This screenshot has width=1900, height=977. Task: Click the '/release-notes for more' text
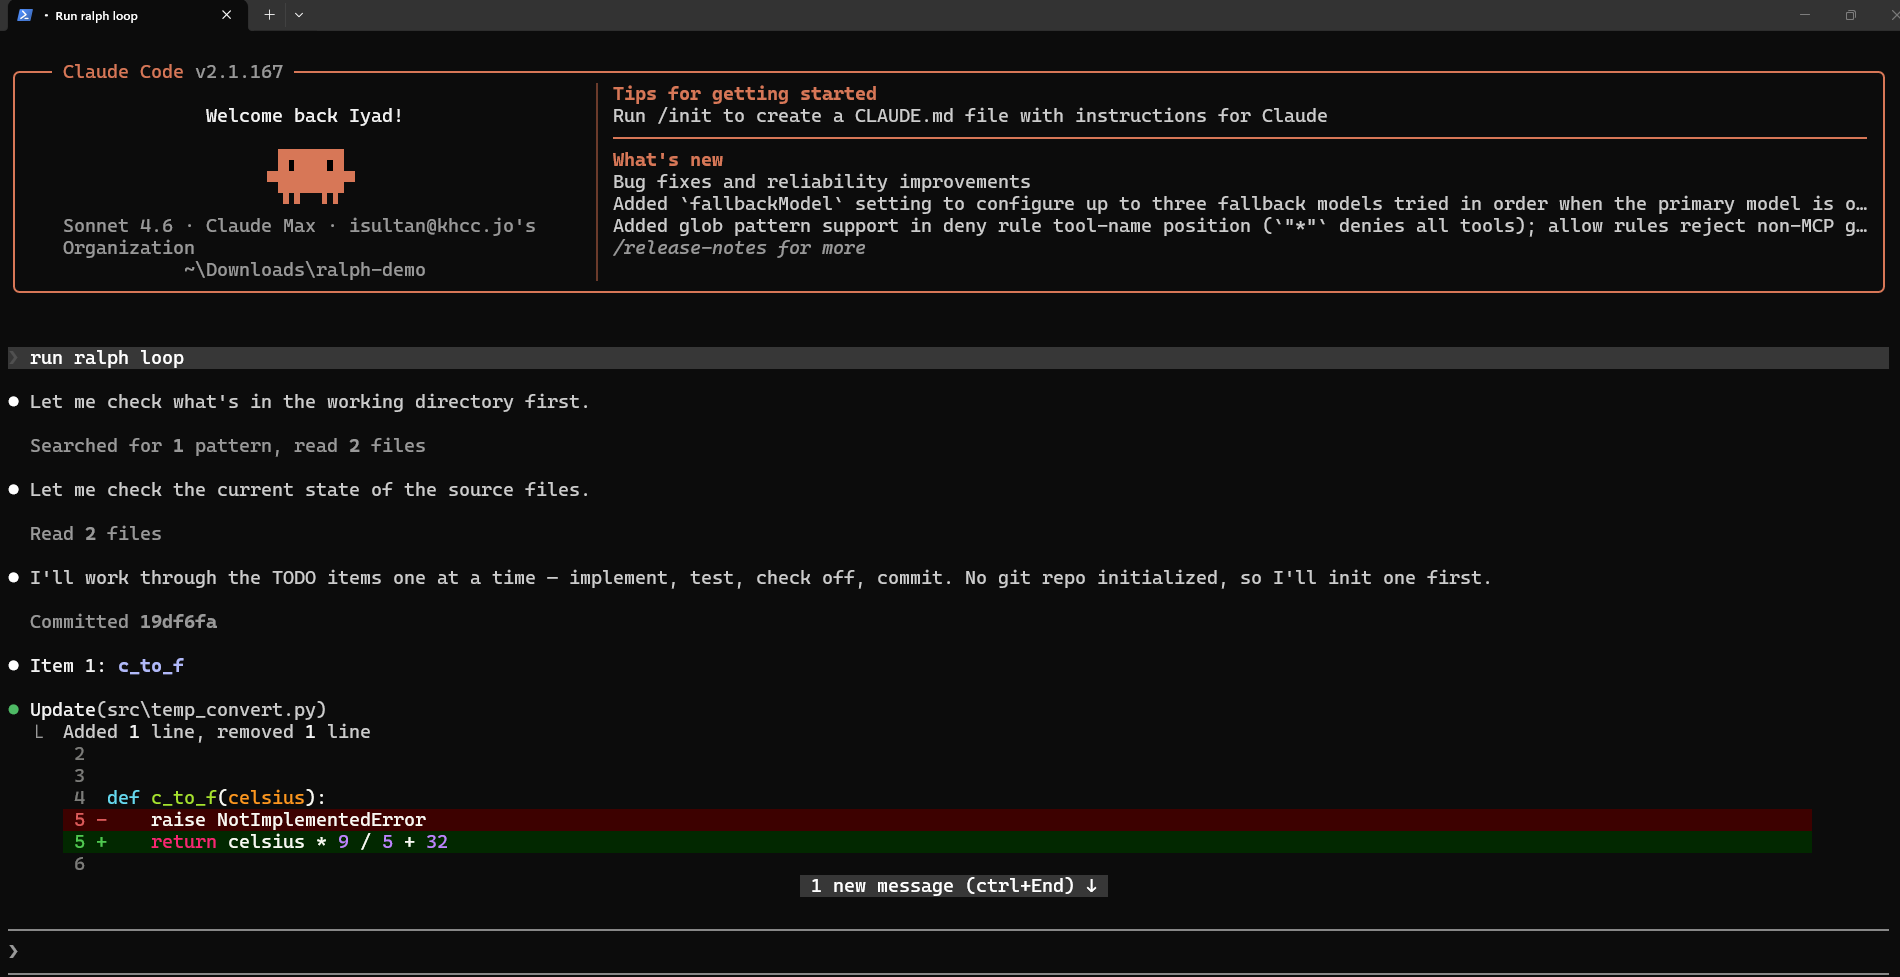[x=739, y=248]
